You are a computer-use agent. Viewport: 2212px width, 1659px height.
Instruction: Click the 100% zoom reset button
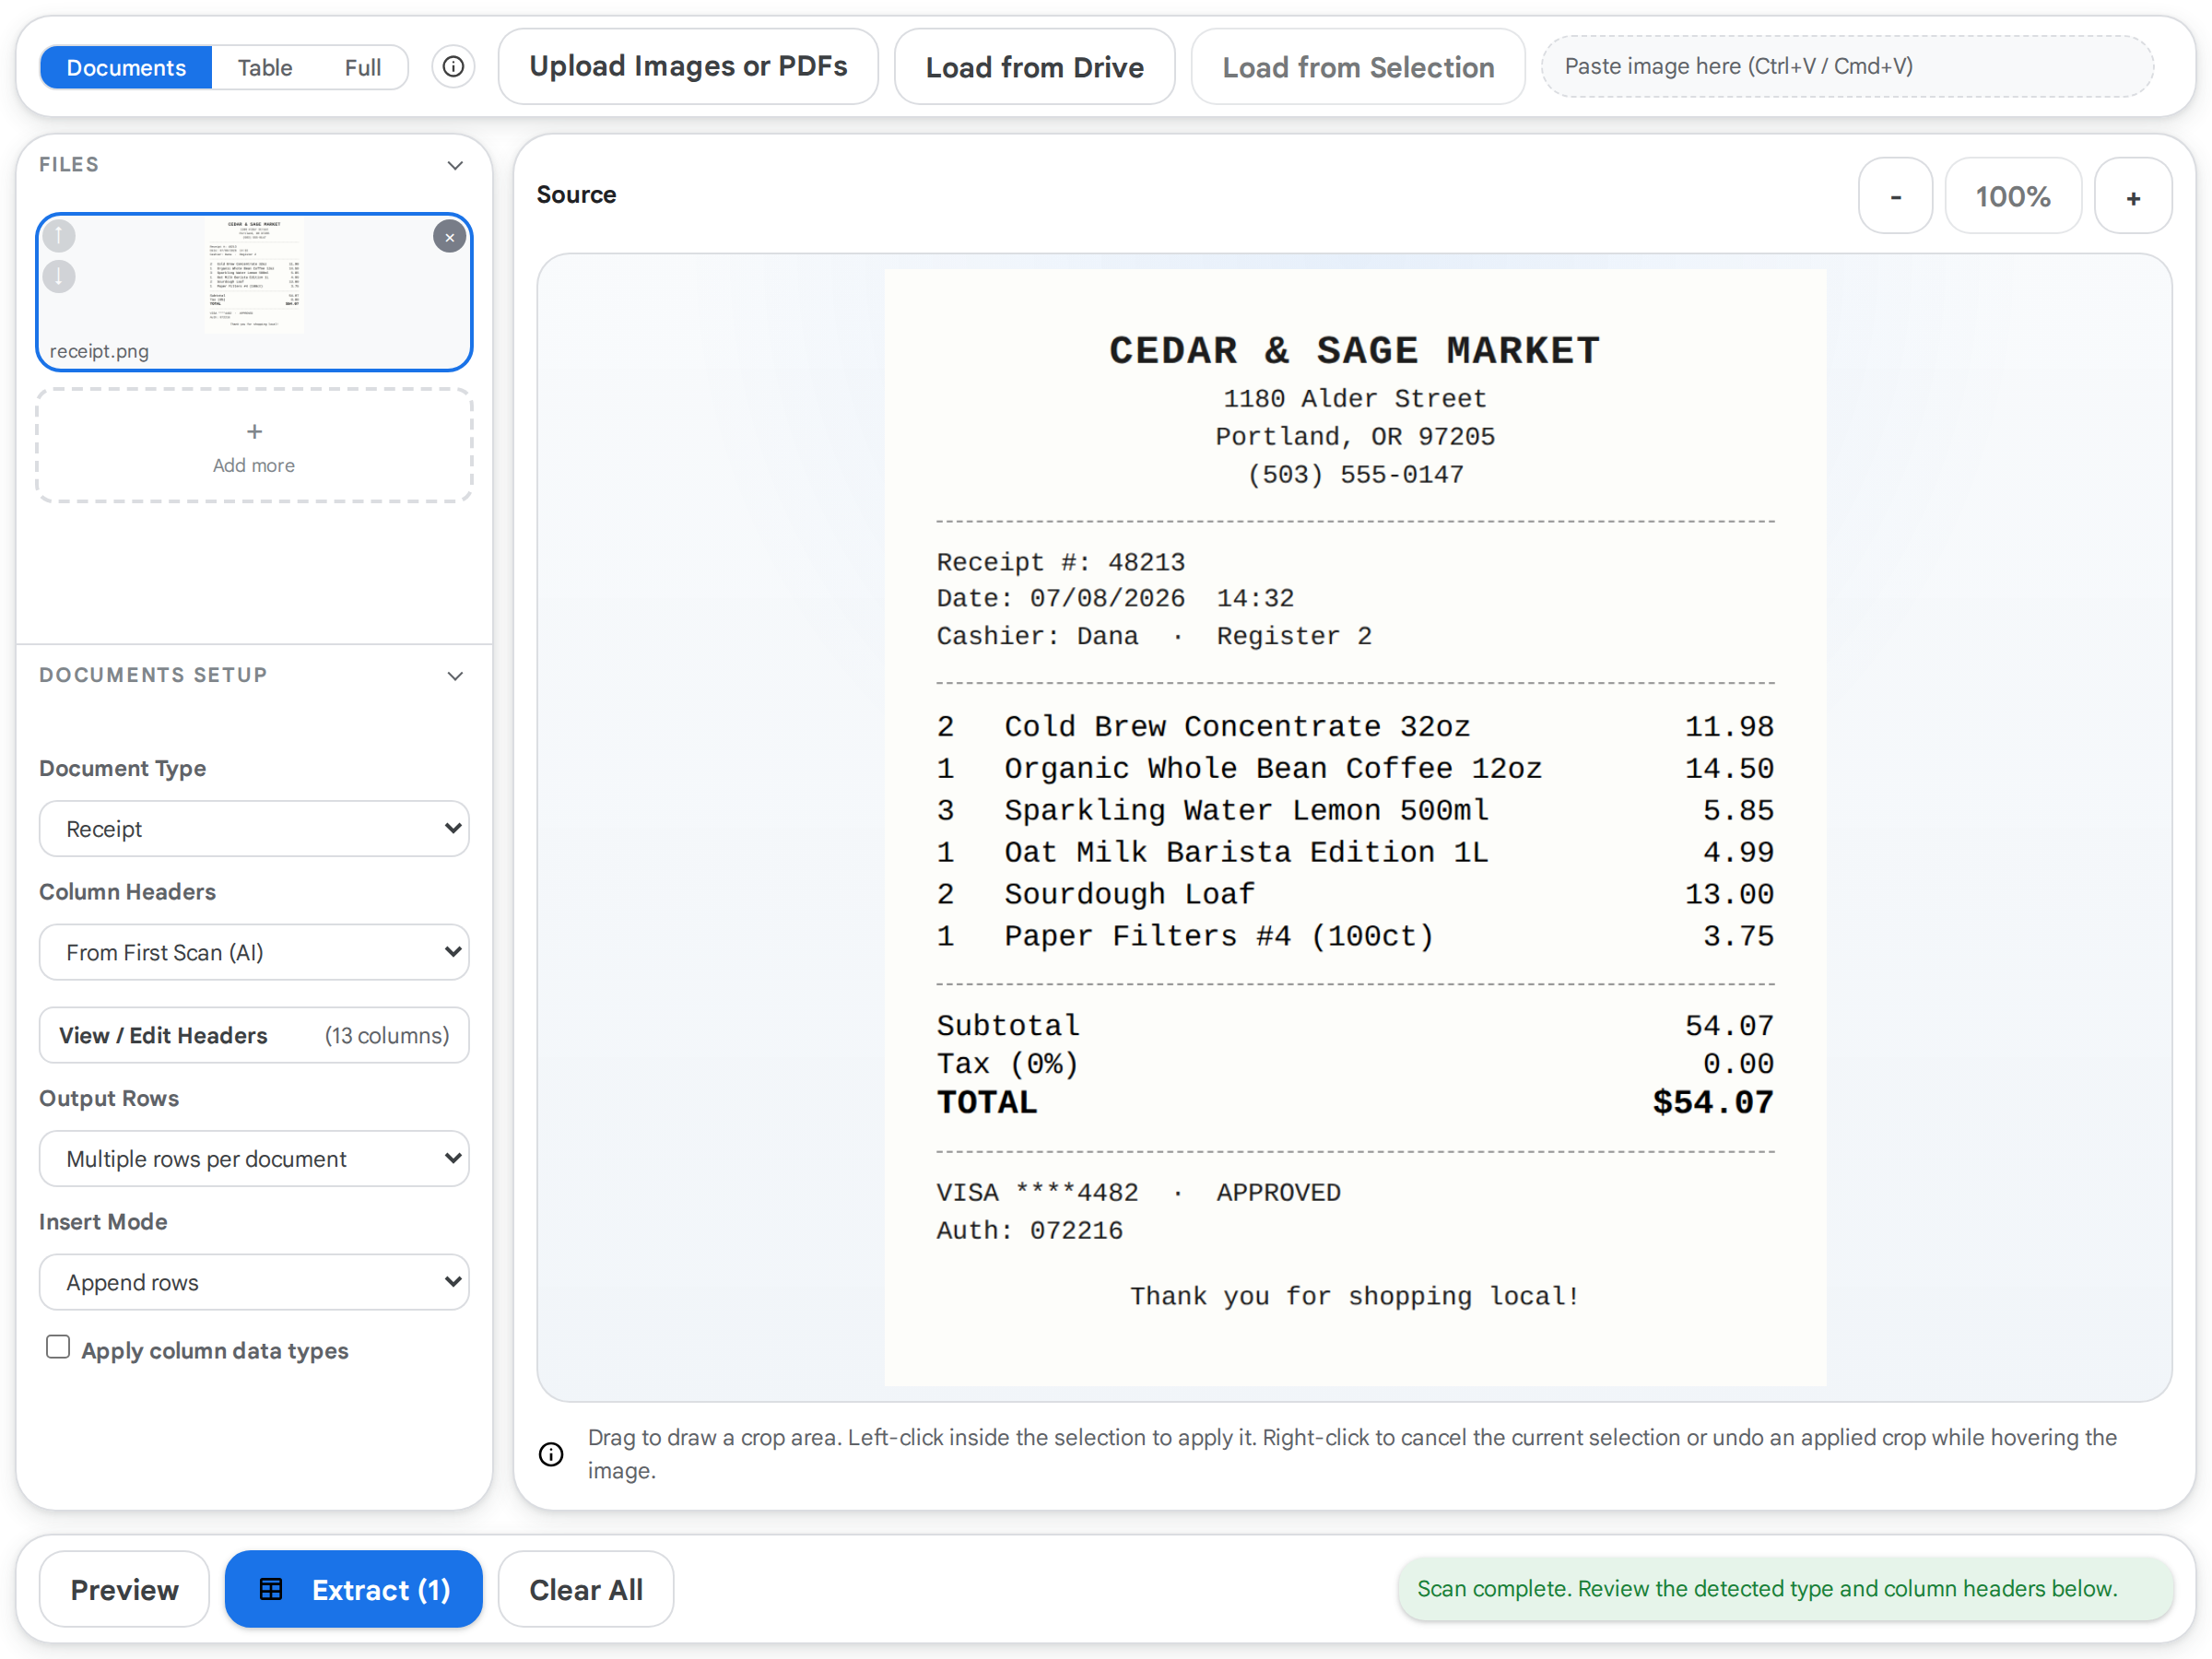(x=2013, y=196)
